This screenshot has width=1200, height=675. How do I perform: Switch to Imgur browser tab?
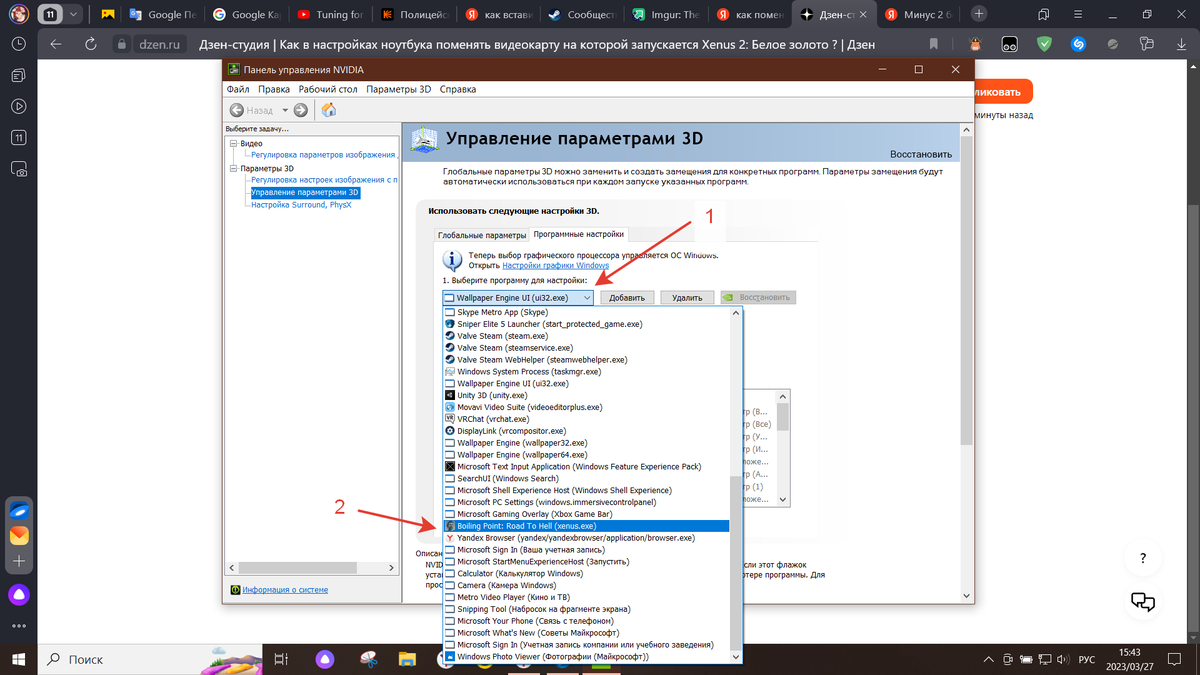(x=665, y=15)
